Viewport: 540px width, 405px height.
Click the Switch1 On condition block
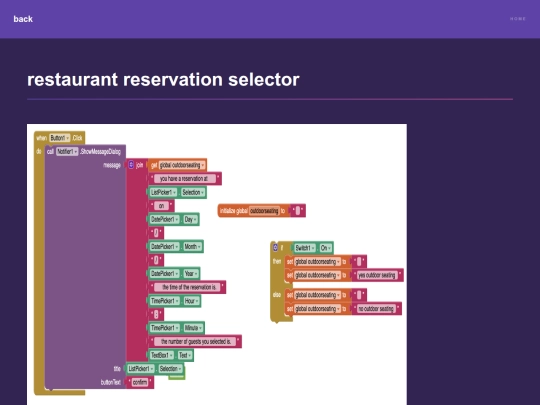click(x=313, y=248)
